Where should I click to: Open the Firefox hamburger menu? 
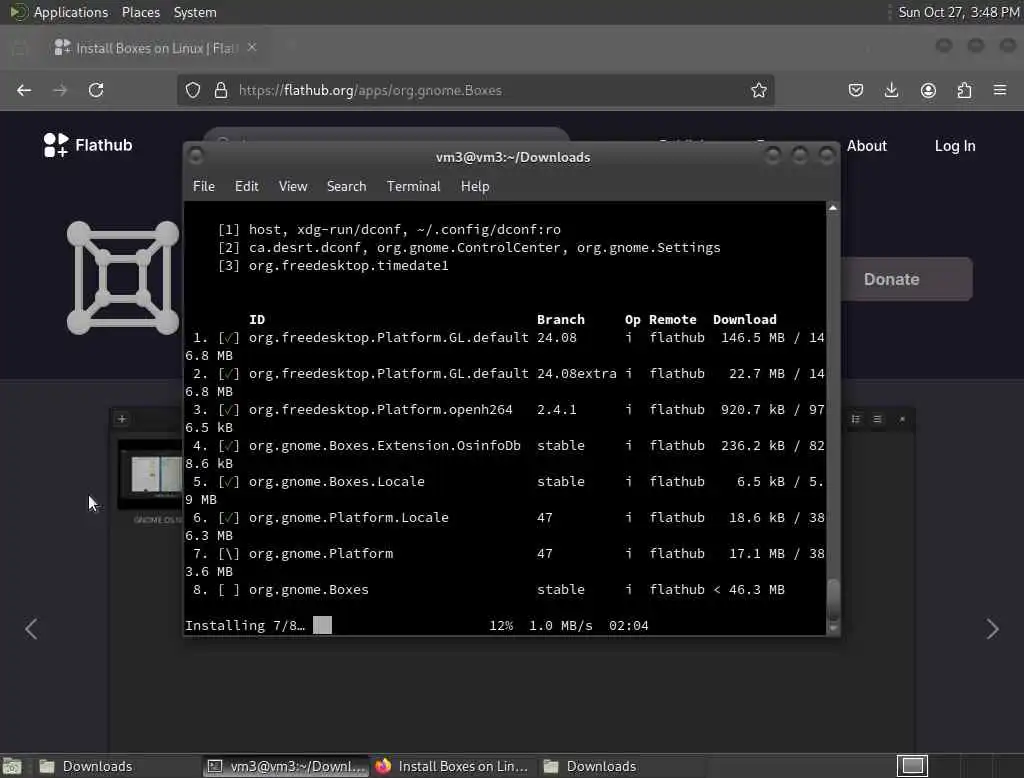(x=1000, y=90)
